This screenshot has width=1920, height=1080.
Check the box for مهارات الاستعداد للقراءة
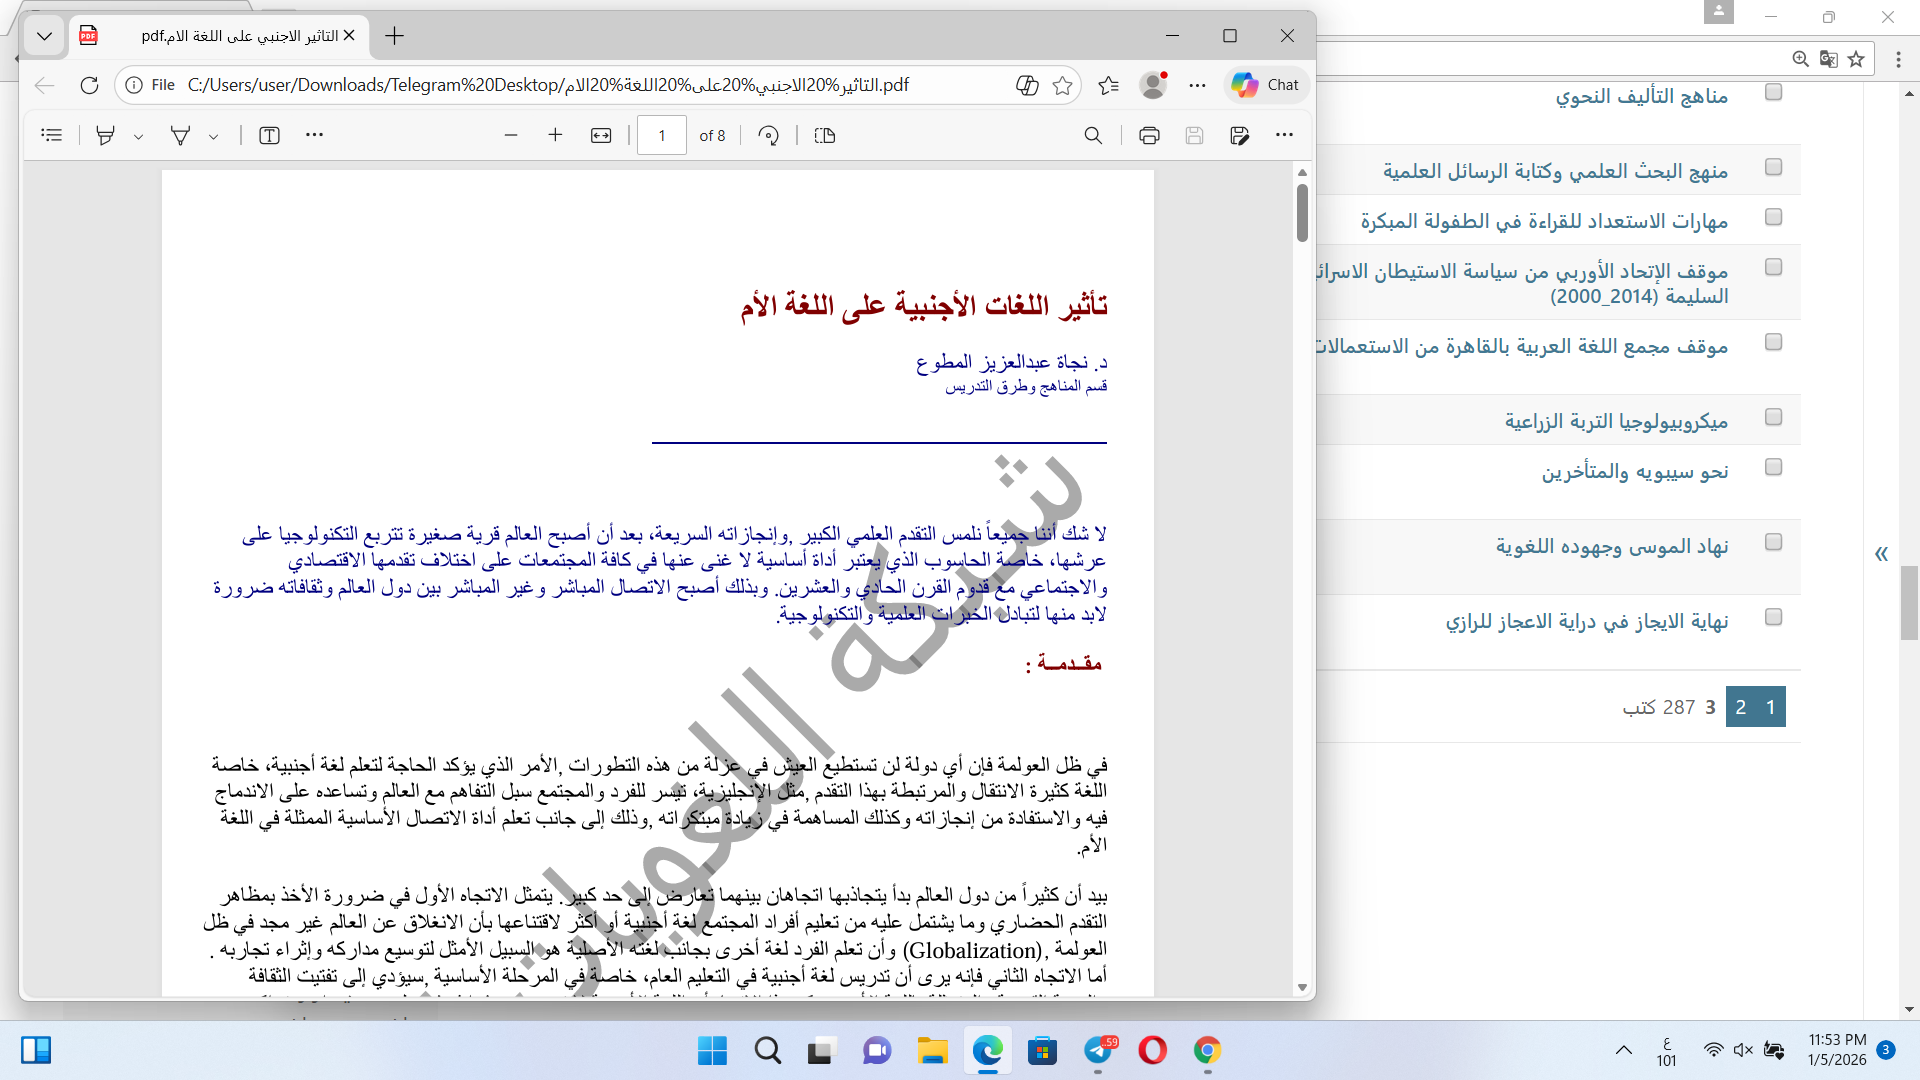(1774, 217)
